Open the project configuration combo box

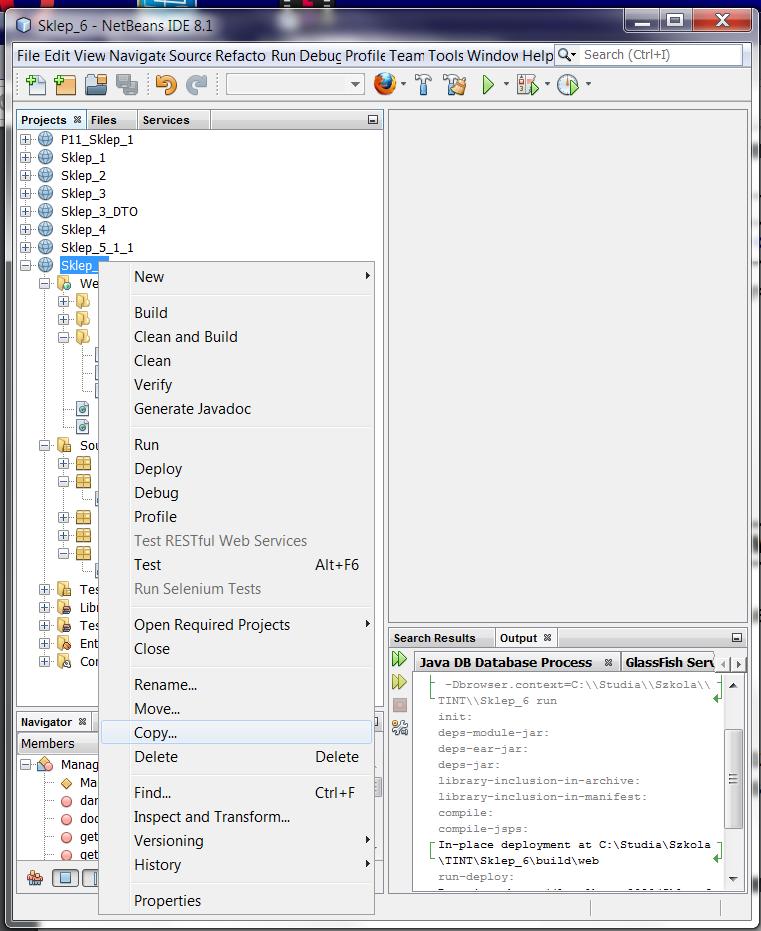point(295,84)
